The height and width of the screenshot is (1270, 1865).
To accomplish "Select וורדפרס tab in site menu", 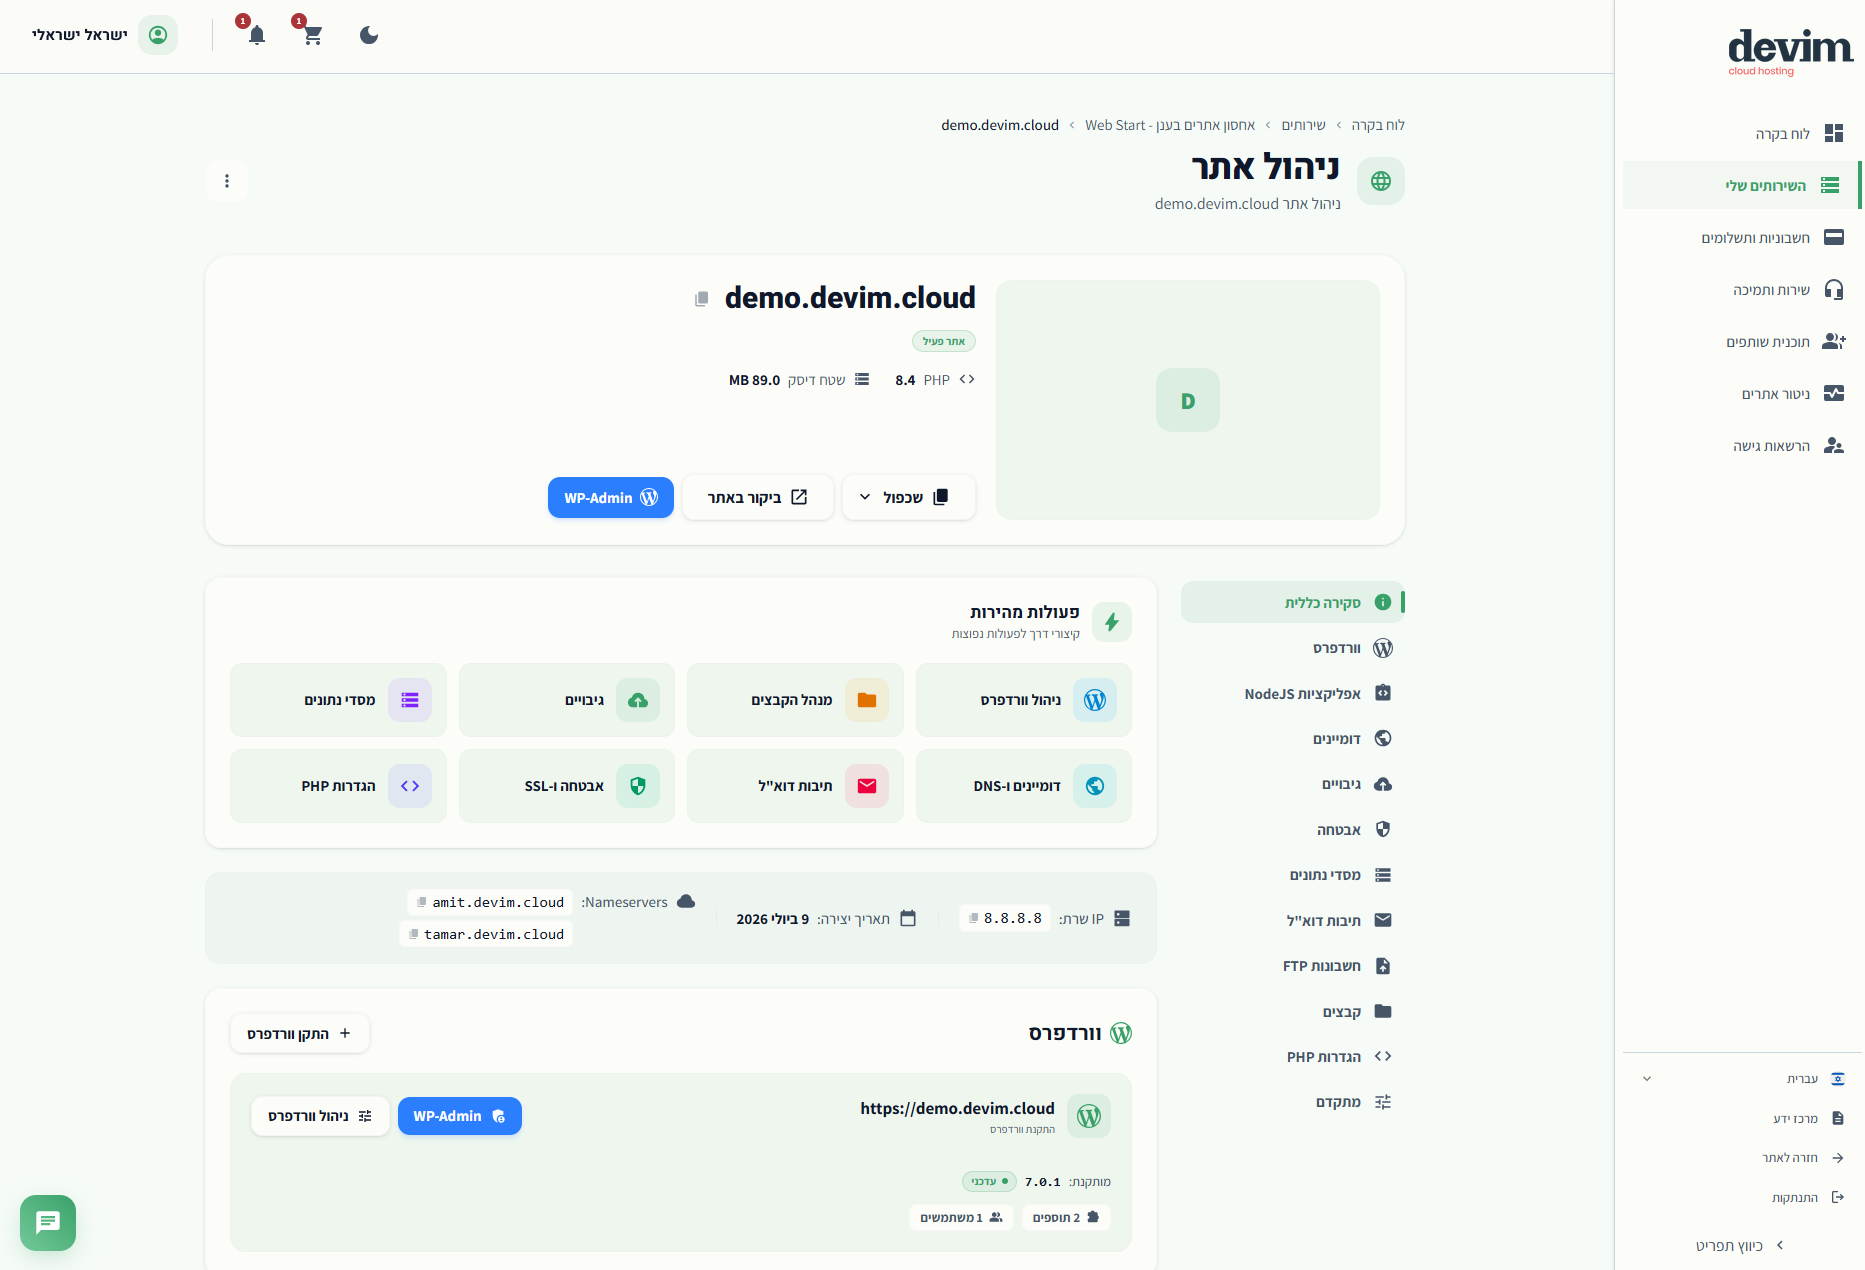I will (x=1292, y=648).
